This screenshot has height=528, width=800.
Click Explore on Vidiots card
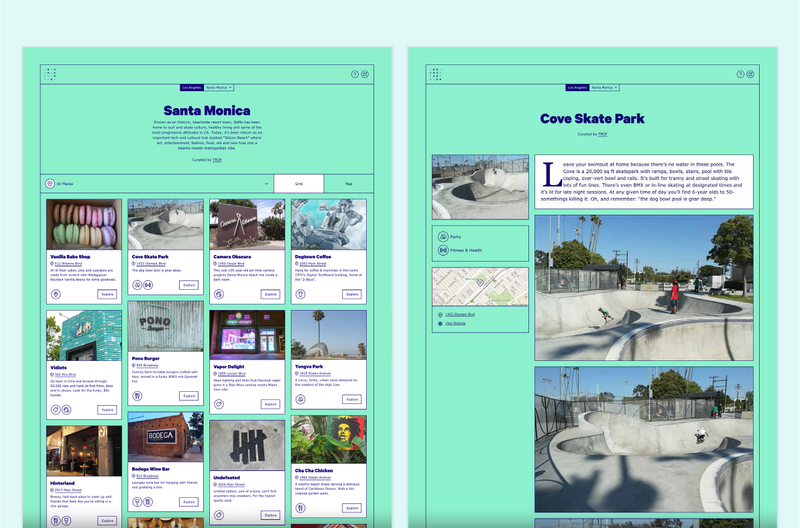pos(107,410)
